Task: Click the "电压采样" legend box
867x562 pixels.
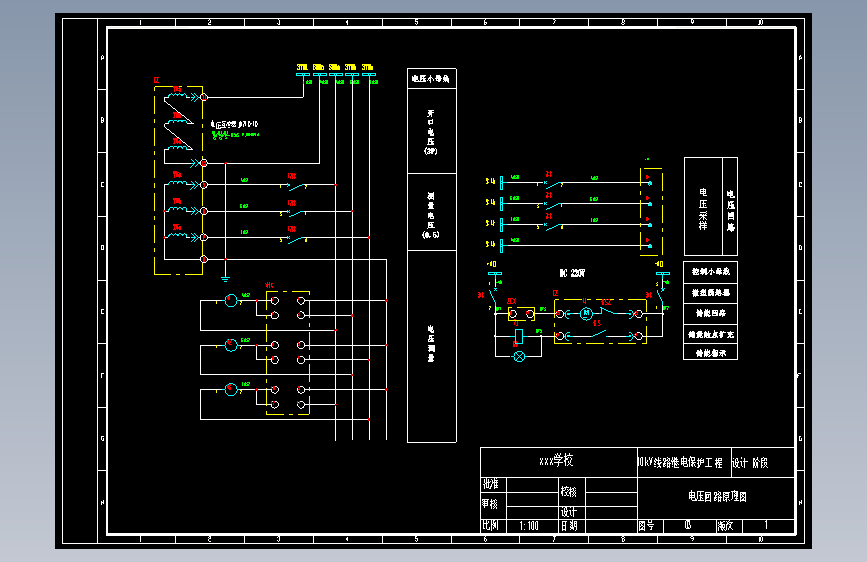Action: [x=703, y=206]
